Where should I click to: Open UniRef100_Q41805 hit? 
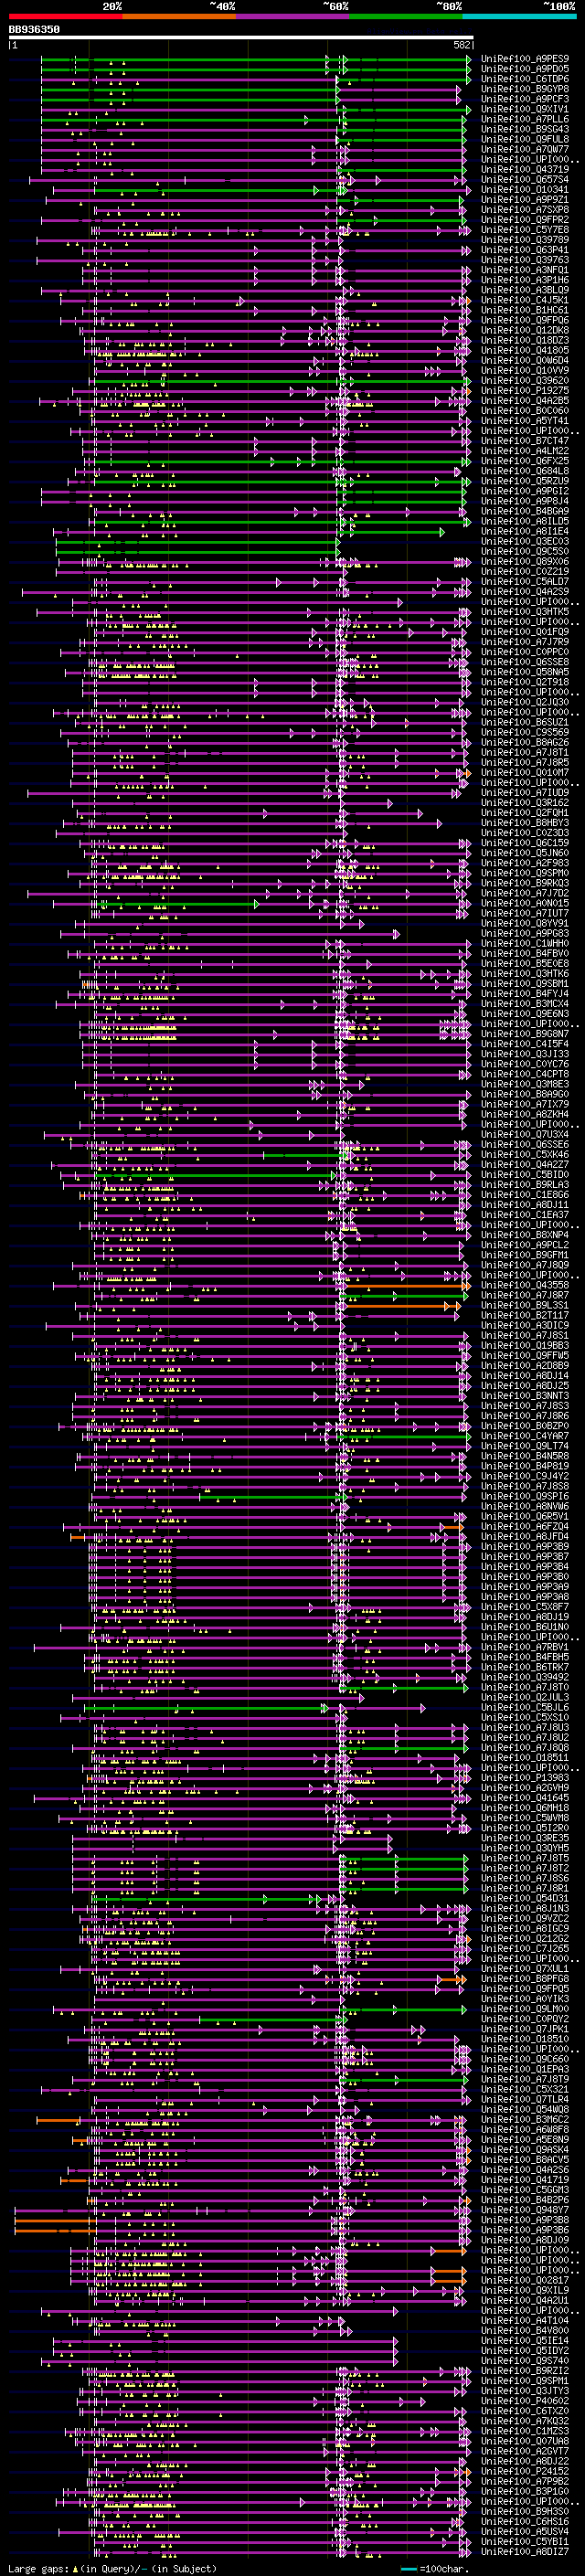tap(525, 351)
